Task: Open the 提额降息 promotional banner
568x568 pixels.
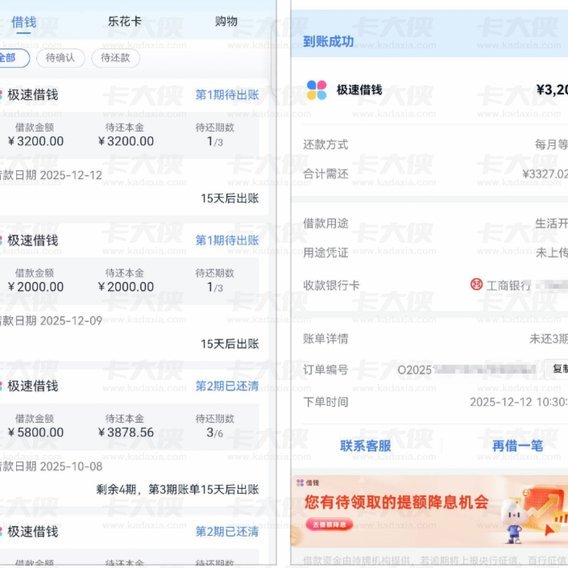Action: (x=429, y=511)
